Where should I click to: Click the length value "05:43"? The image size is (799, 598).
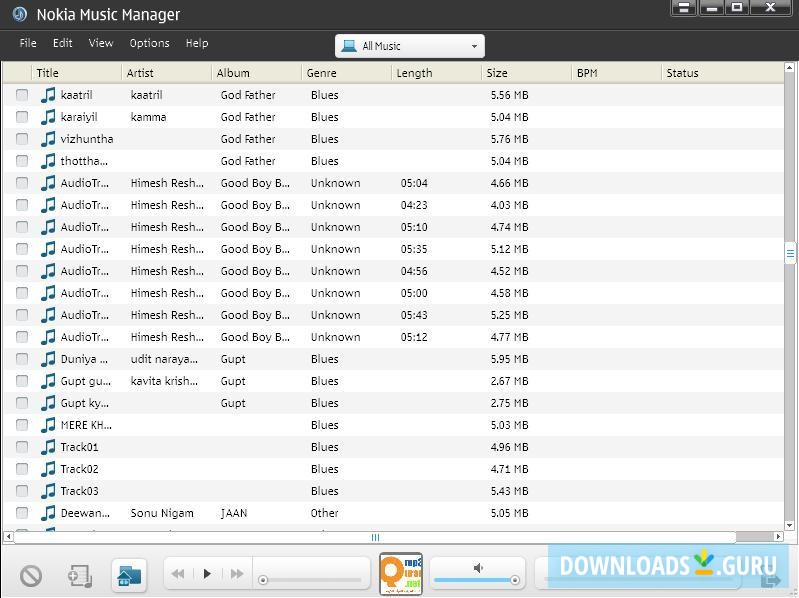point(414,315)
